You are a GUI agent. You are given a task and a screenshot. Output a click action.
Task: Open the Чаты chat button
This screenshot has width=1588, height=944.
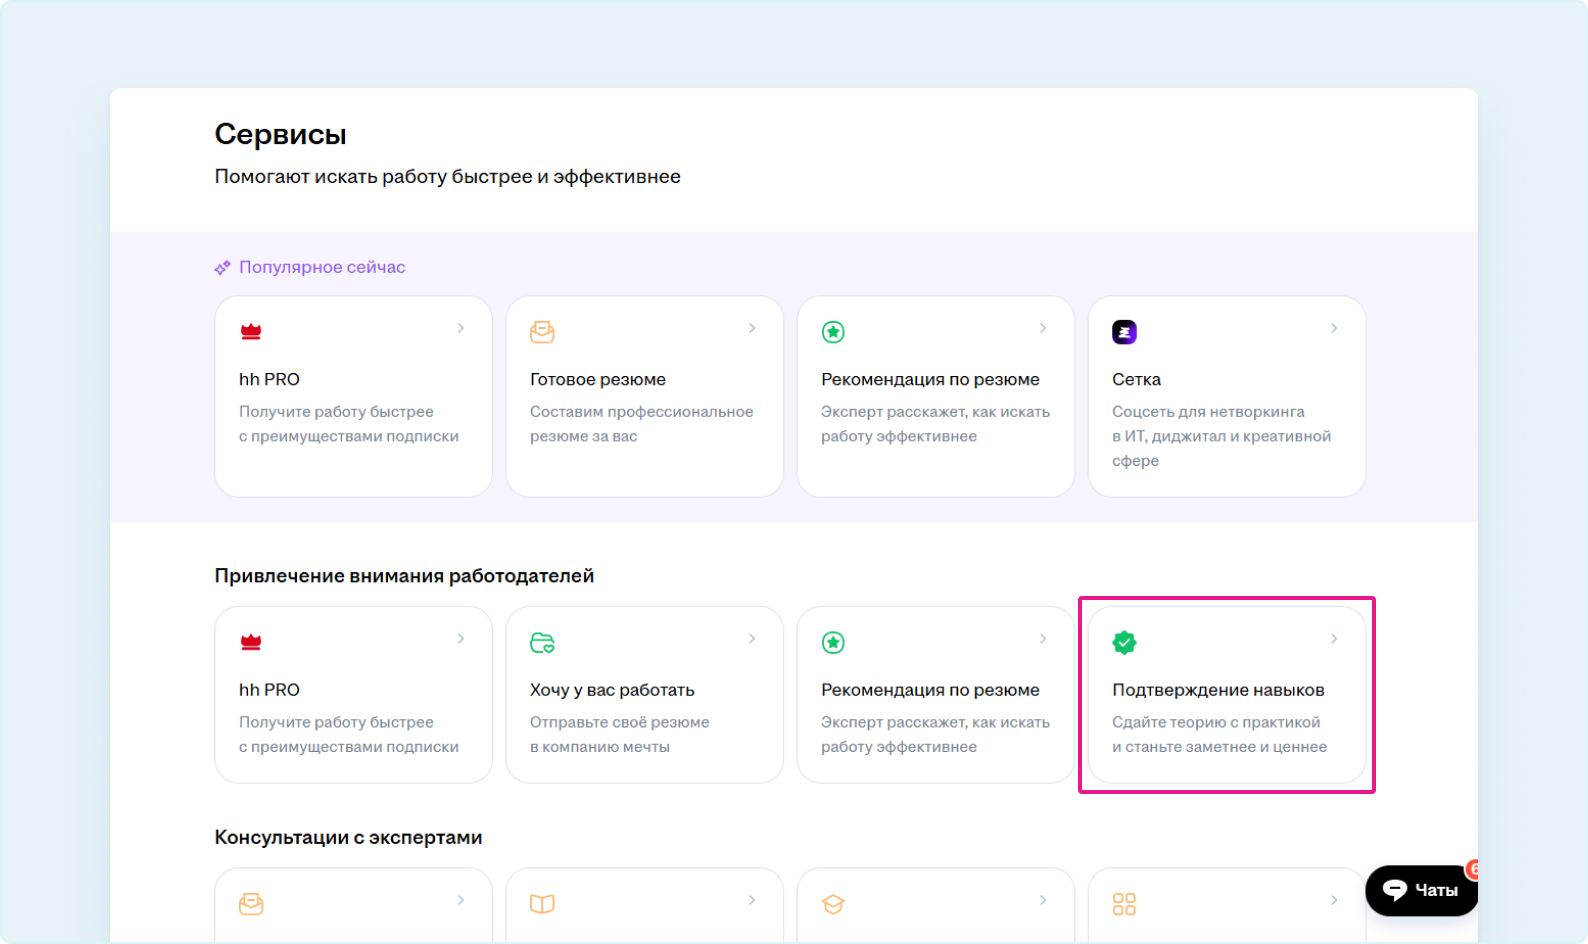tap(1421, 890)
